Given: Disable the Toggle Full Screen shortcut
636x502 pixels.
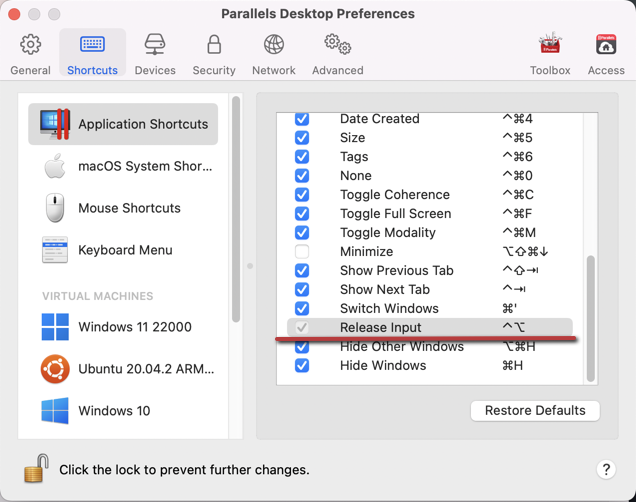Looking at the screenshot, I should pos(302,214).
